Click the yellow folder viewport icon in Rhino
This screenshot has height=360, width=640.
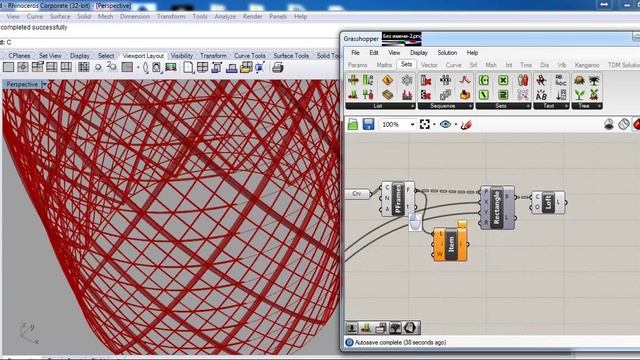coord(246,67)
